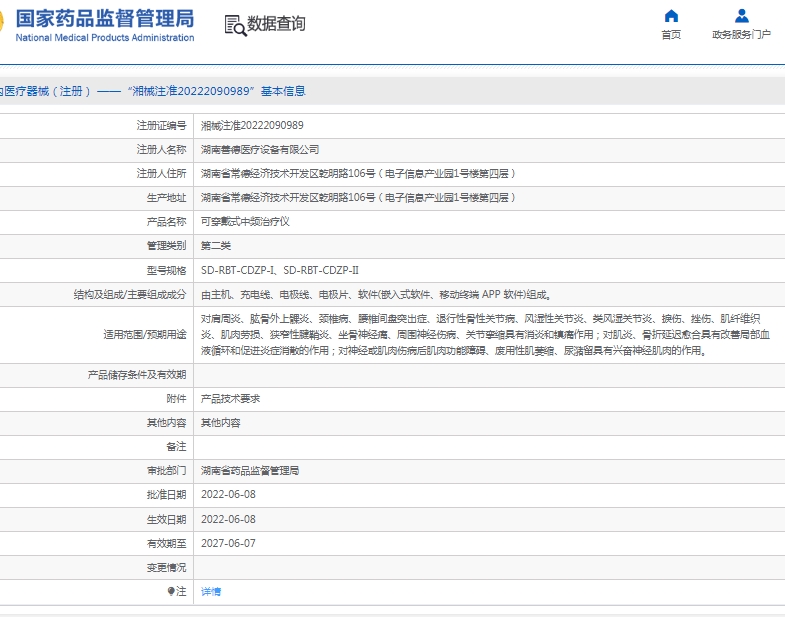The width and height of the screenshot is (785, 617).
Task: Click the 政务服务门户 text label
Action: click(x=741, y=35)
